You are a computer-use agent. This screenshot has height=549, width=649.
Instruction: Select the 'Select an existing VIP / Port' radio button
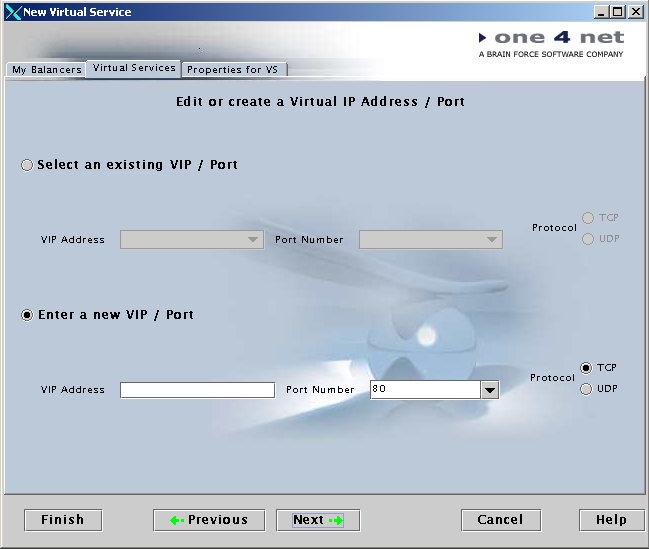coord(27,165)
